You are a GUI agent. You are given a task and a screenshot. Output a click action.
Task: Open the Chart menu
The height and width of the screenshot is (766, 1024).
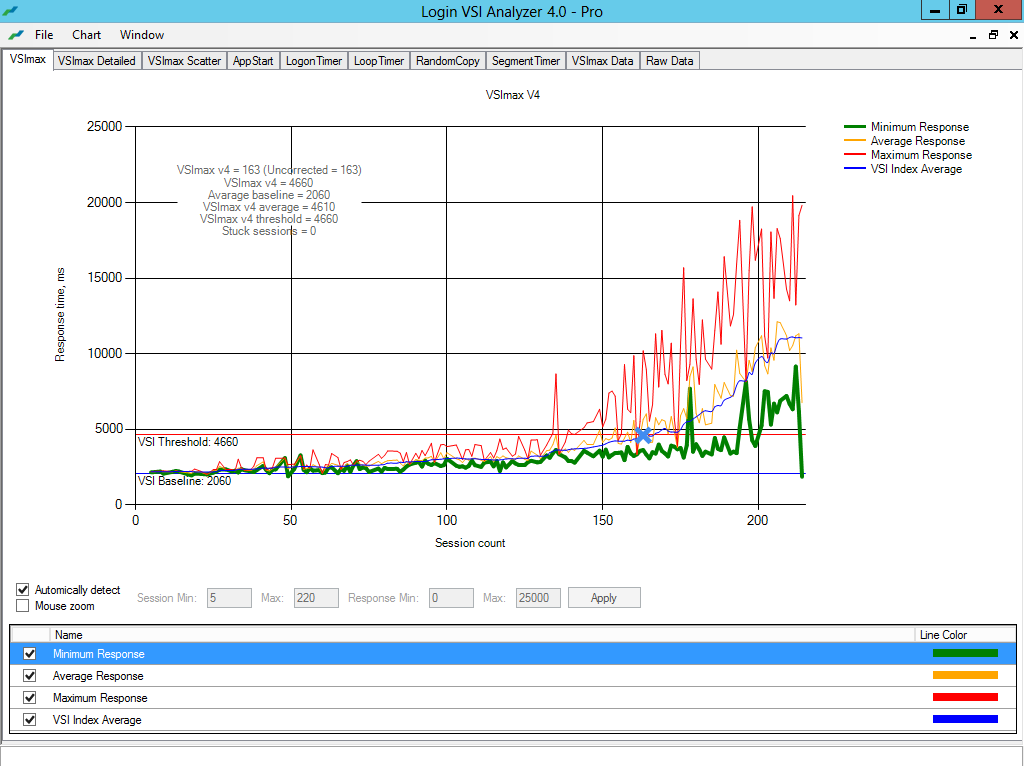point(86,35)
